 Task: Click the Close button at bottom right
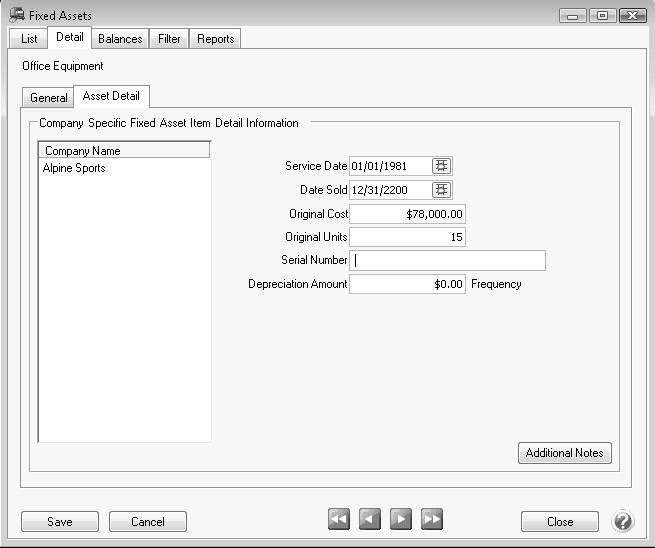click(x=560, y=521)
